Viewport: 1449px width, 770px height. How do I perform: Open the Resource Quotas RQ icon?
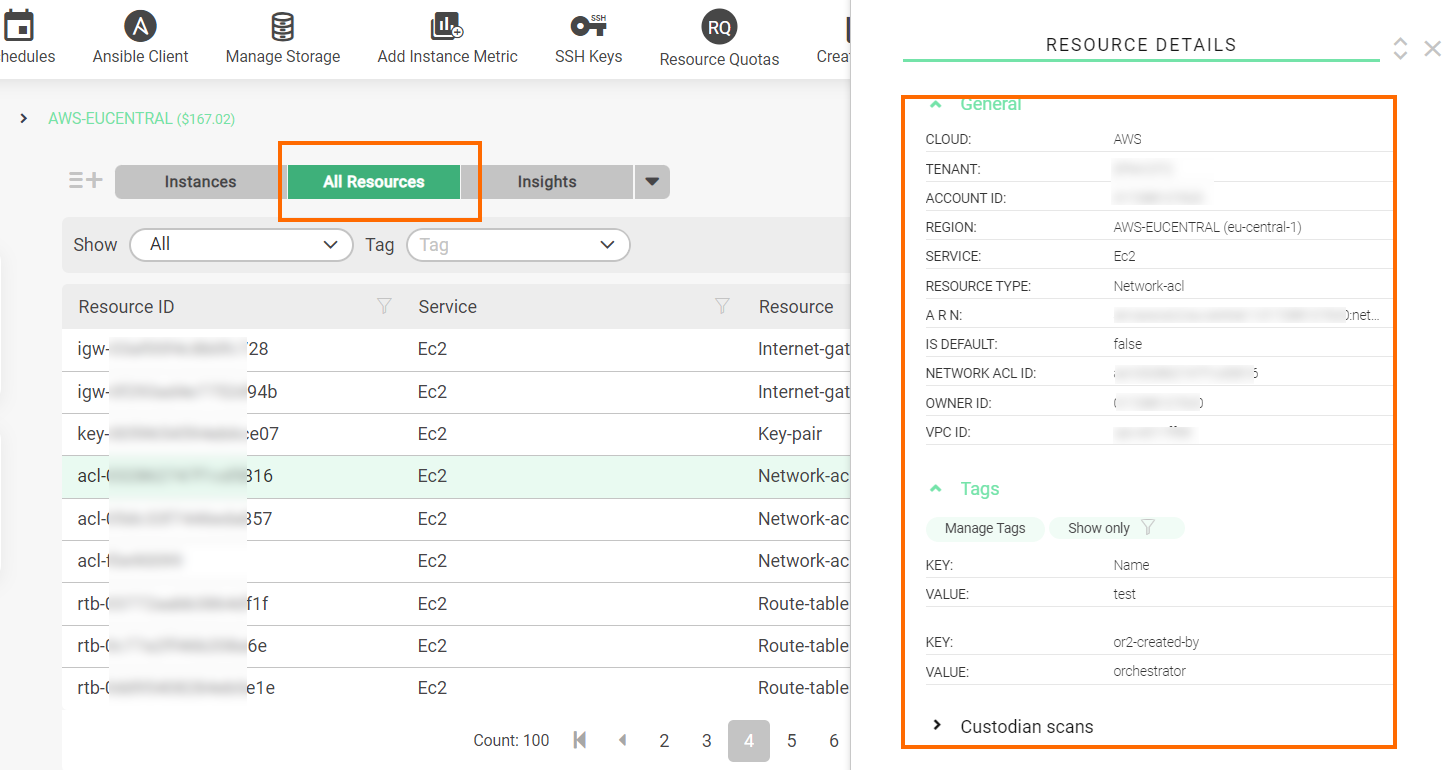[x=719, y=28]
